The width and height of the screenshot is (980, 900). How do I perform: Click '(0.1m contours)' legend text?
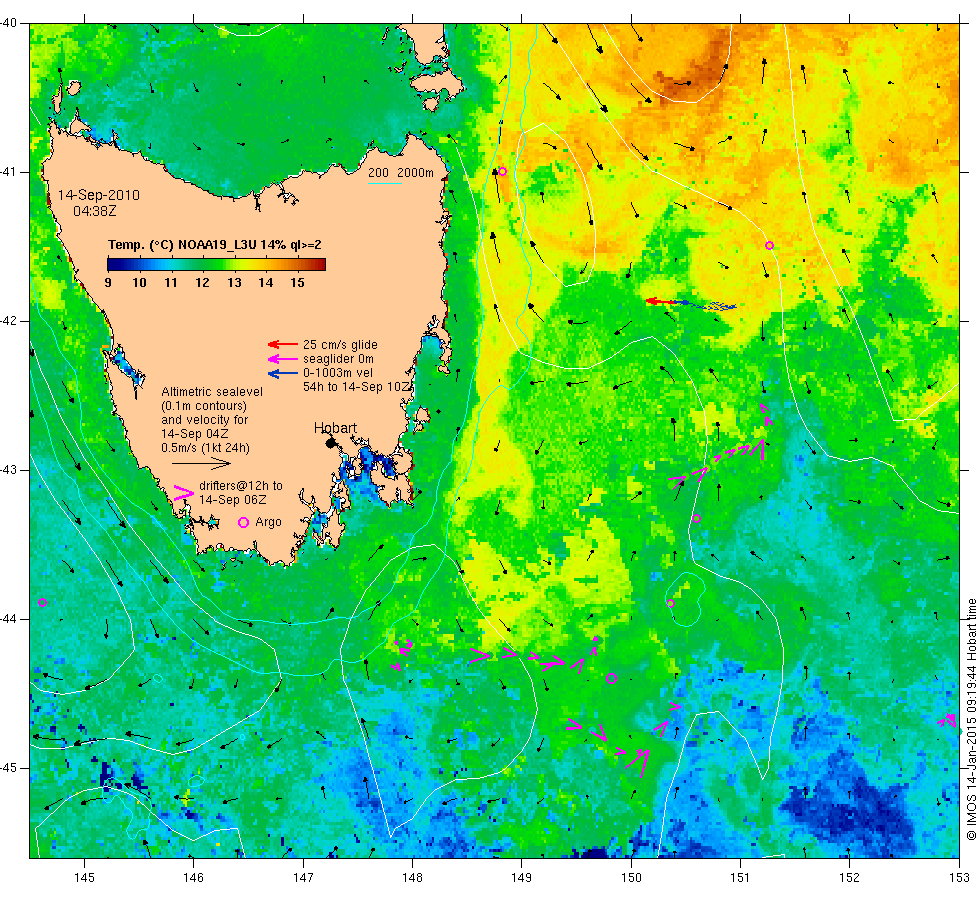pyautogui.click(x=204, y=406)
